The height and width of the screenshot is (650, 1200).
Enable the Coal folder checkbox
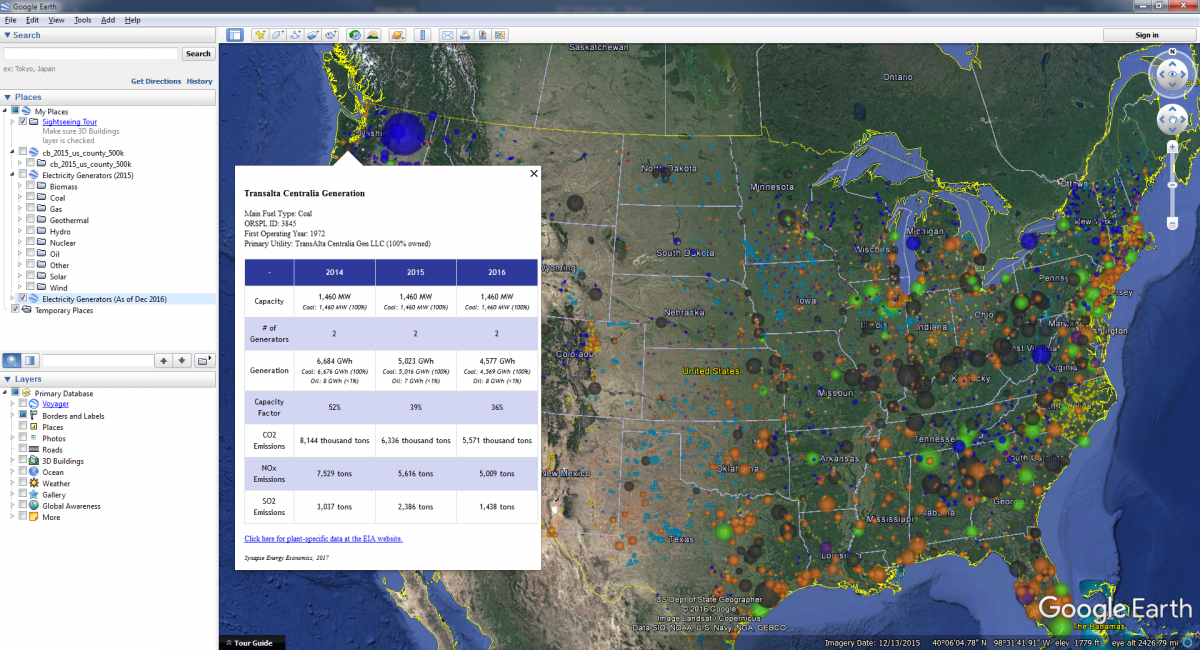point(30,198)
